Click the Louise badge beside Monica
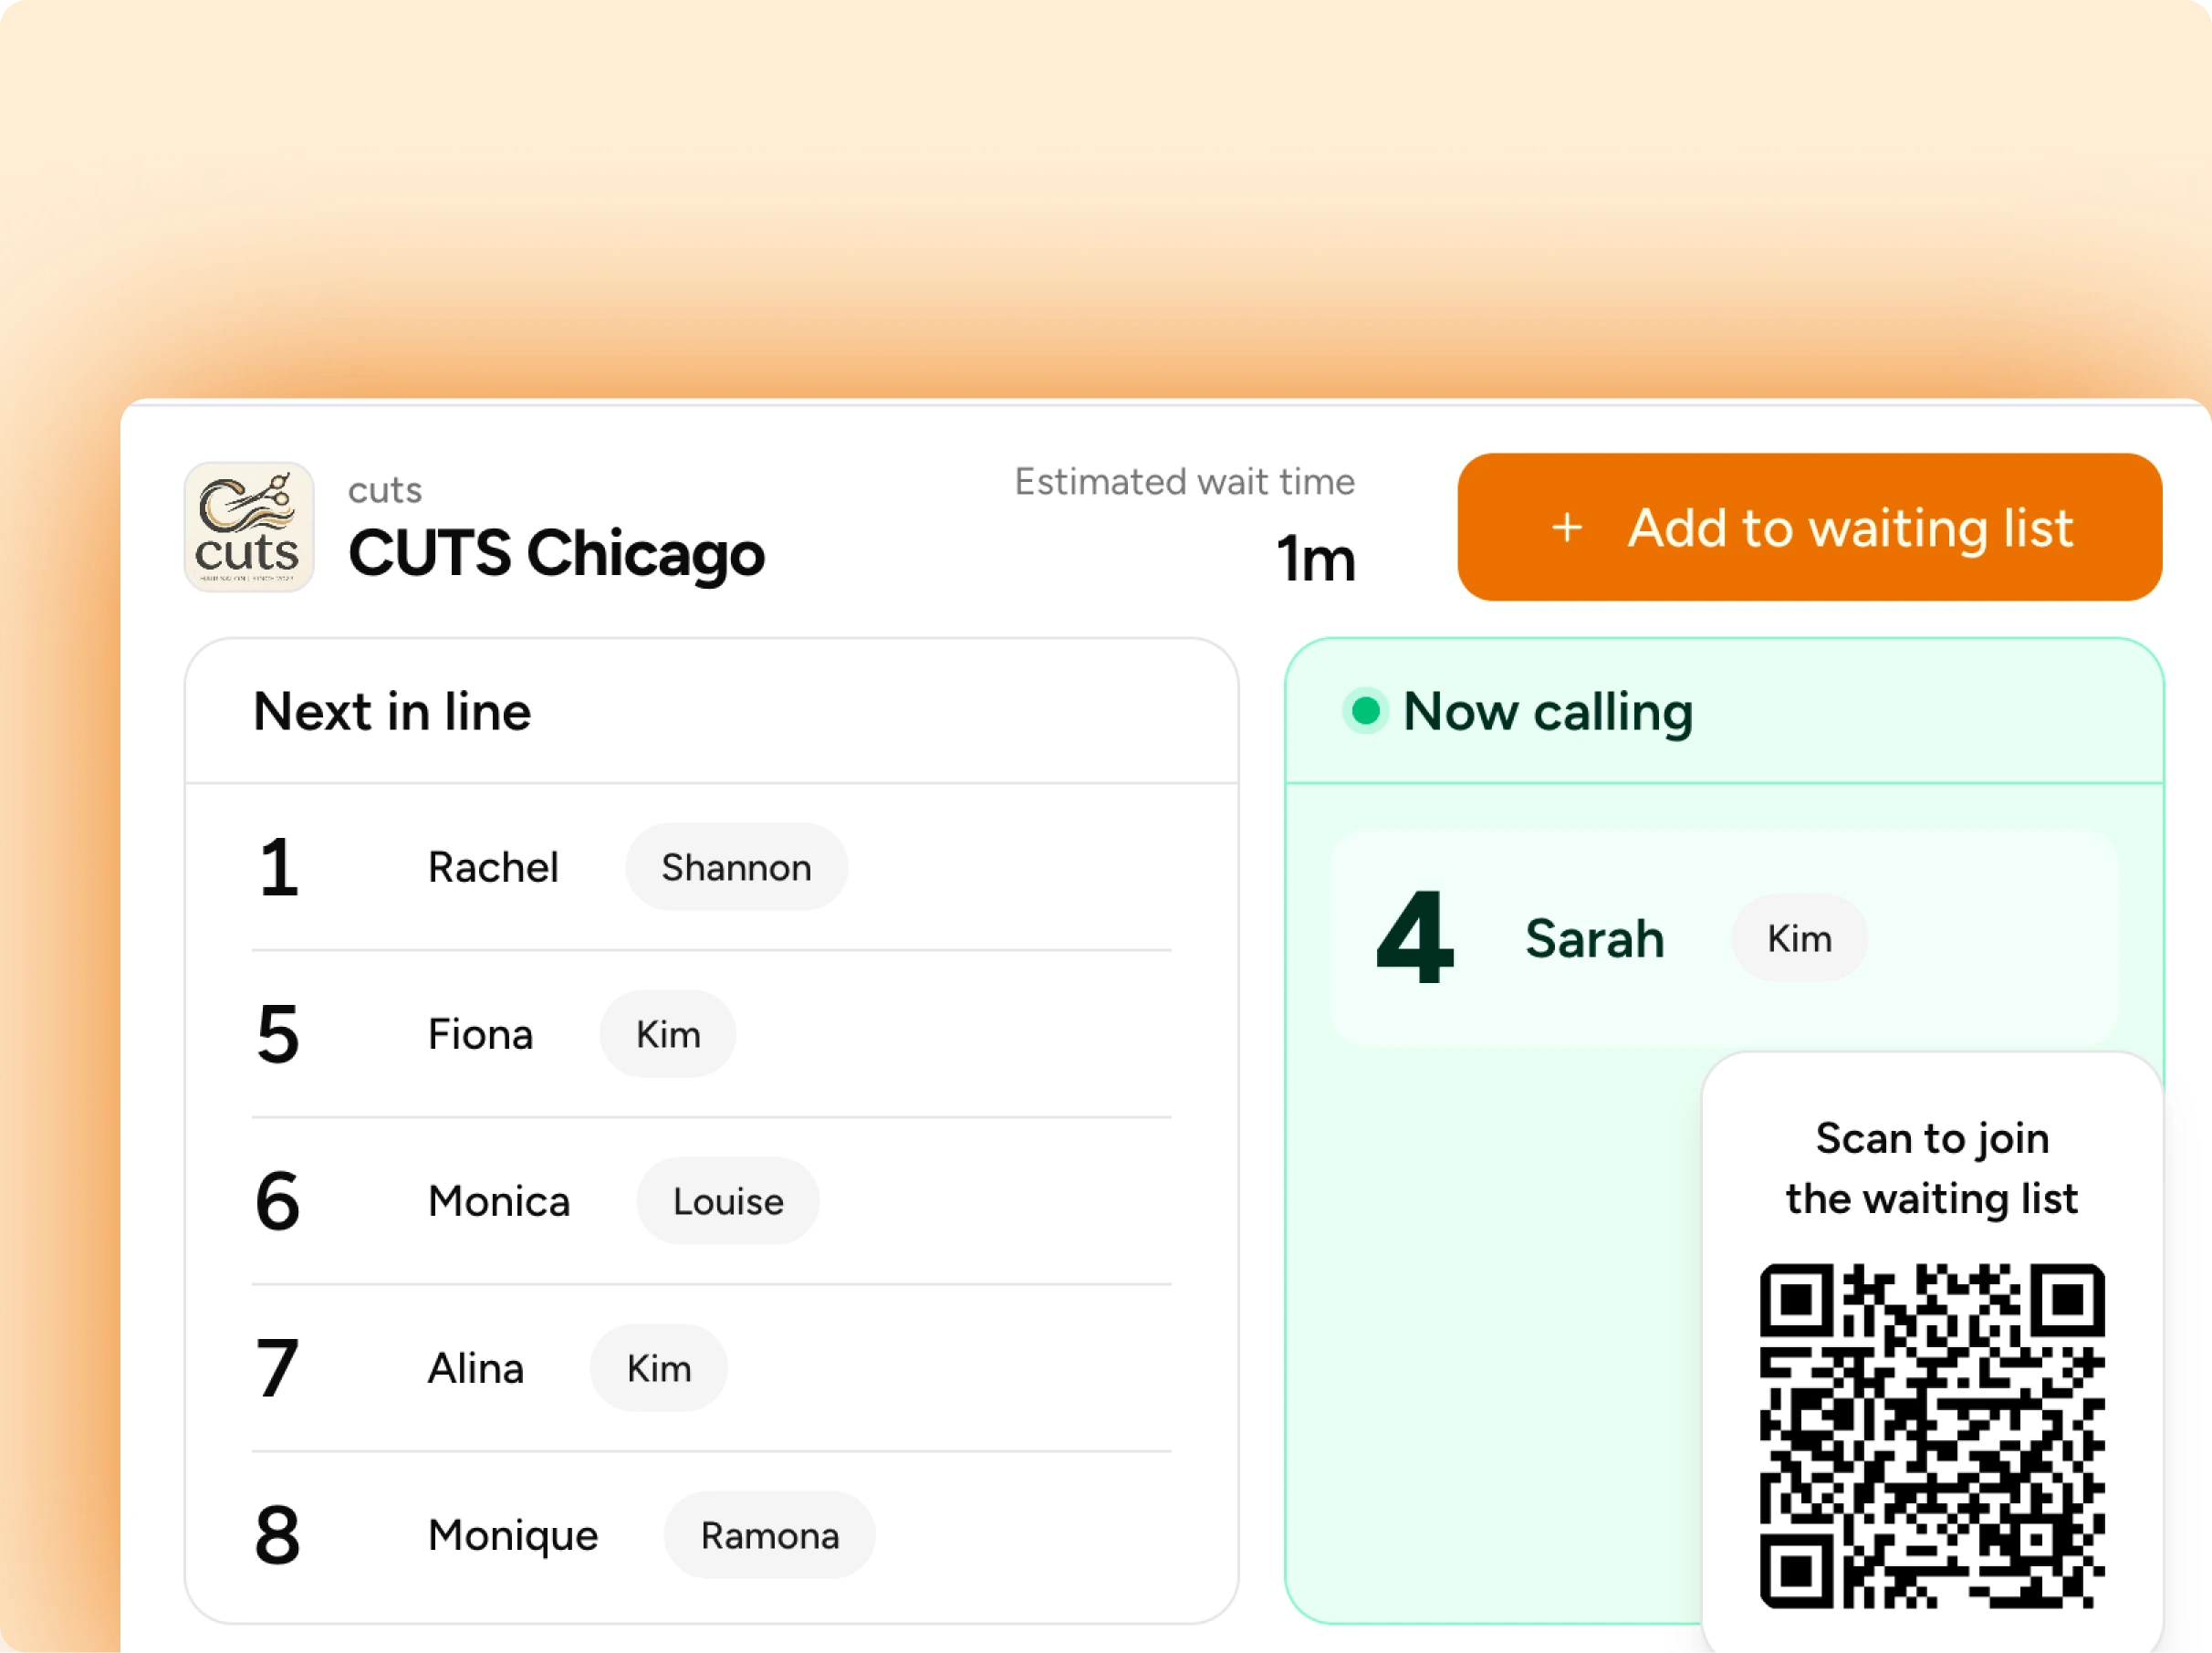 [727, 1201]
